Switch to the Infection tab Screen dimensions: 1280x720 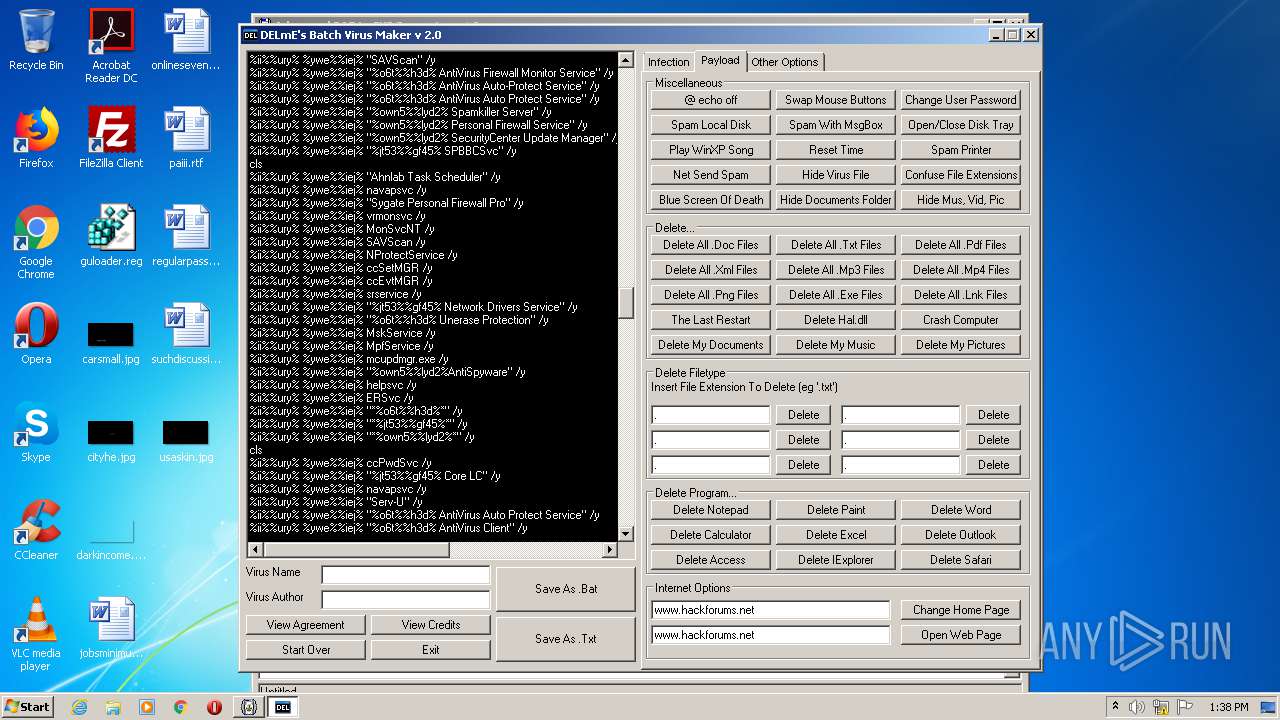coord(668,62)
